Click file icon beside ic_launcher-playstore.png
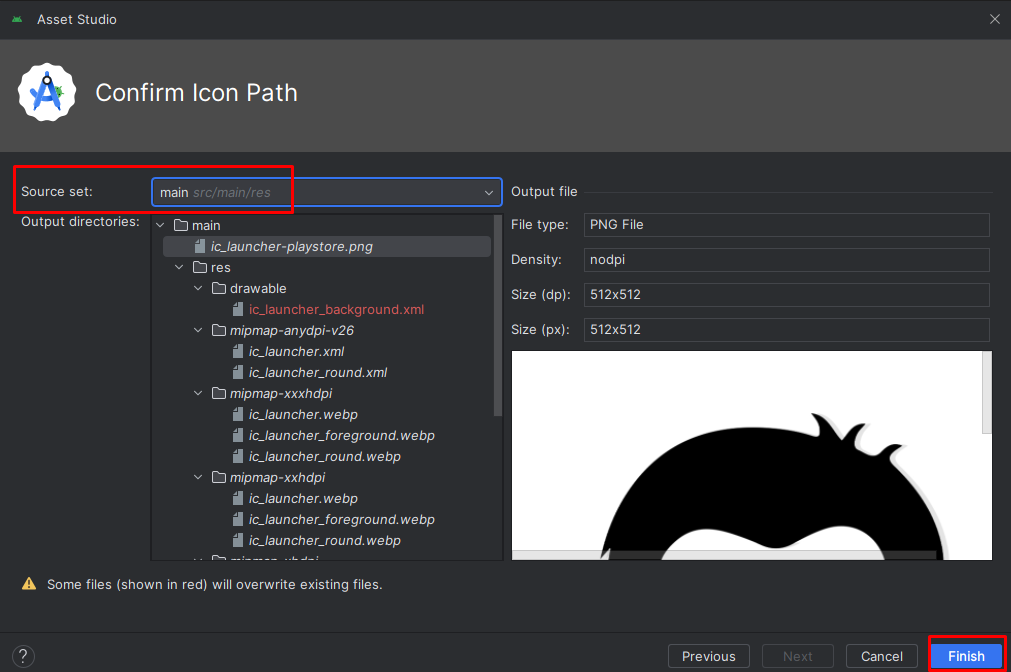 click(x=200, y=246)
